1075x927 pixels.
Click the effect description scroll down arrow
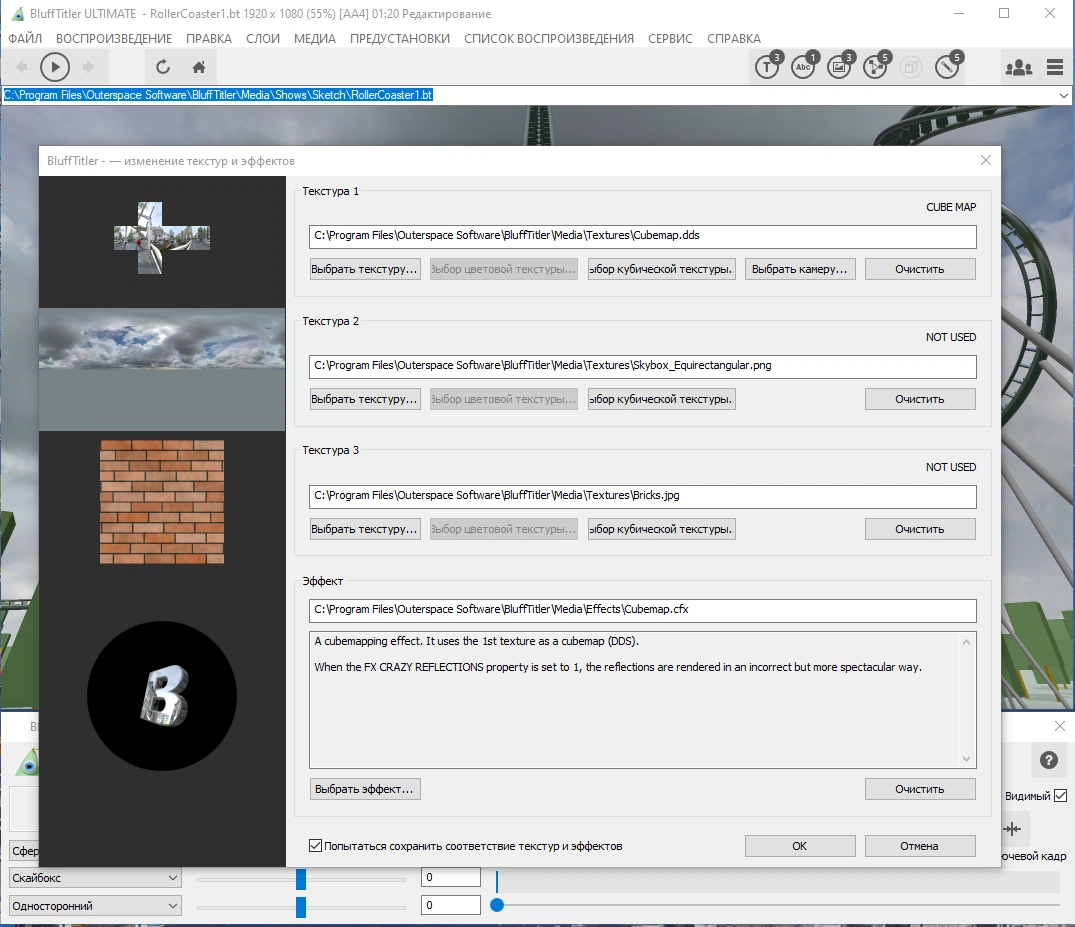click(966, 758)
